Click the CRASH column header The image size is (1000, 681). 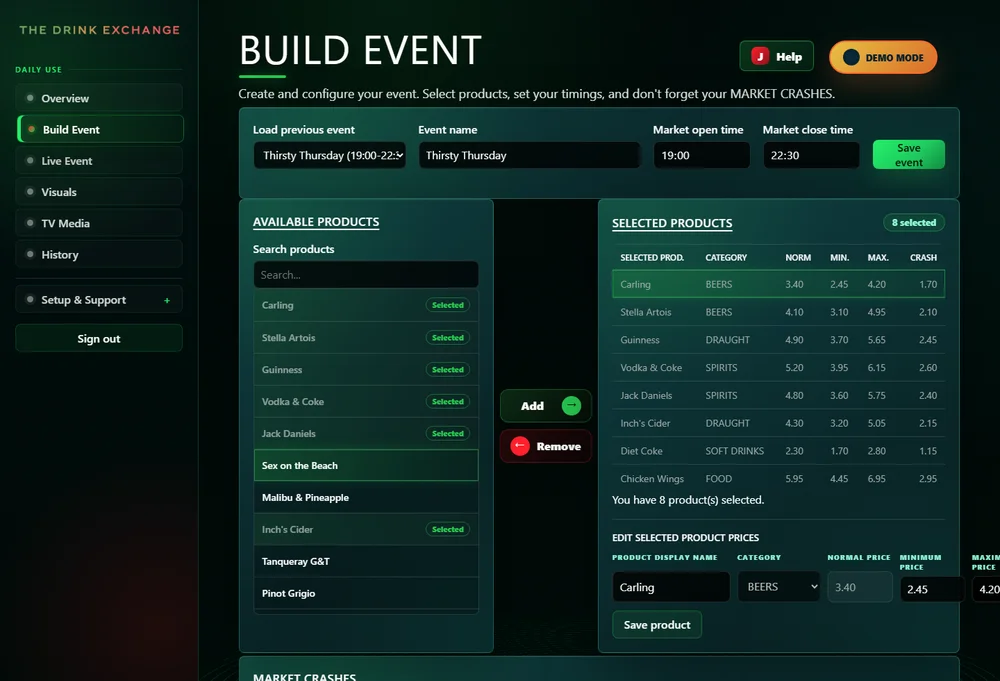923,258
